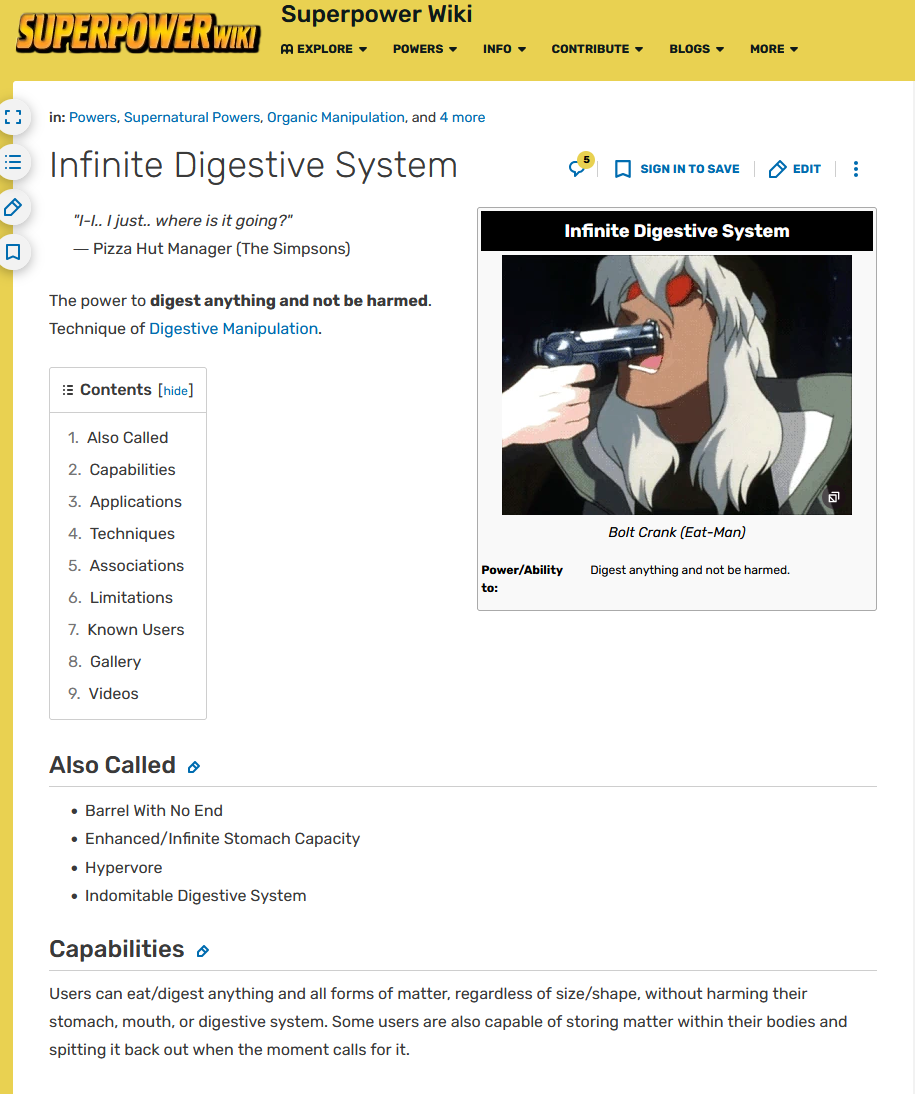Follow the Digestive Manipulation link
The image size is (915, 1094).
[234, 329]
